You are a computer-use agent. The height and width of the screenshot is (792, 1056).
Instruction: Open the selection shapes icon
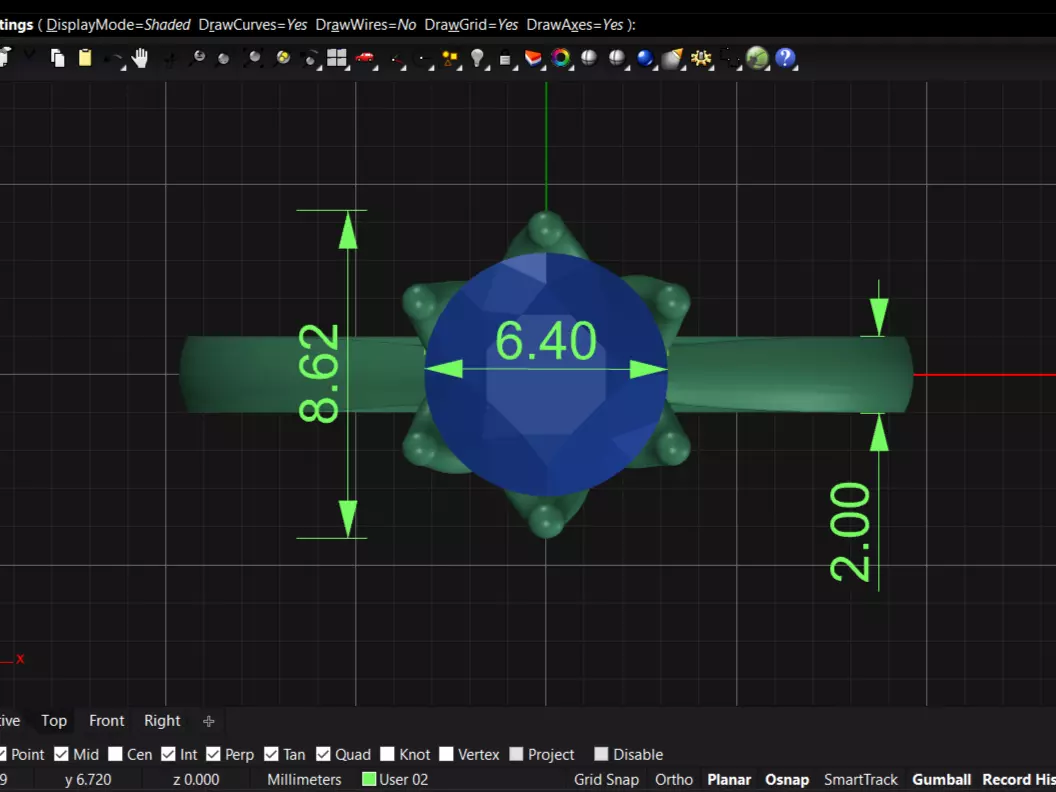click(449, 59)
